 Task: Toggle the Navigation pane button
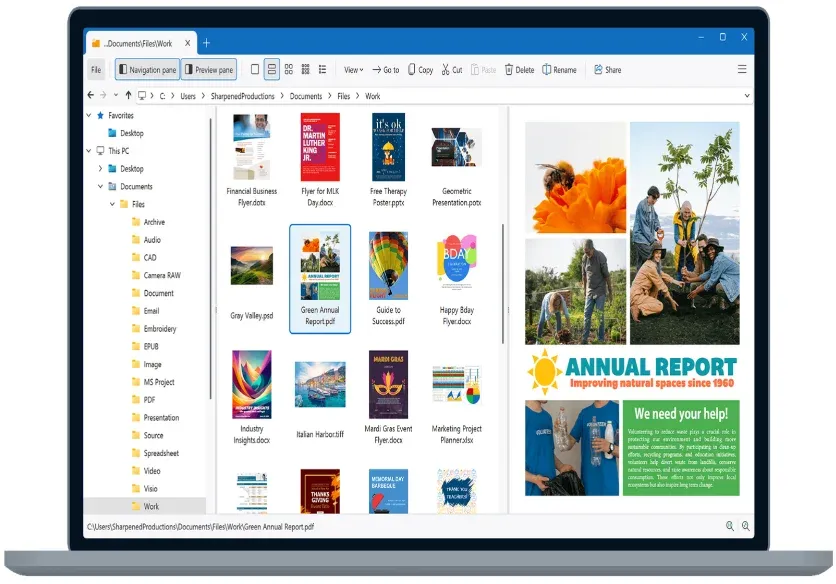[x=148, y=70]
